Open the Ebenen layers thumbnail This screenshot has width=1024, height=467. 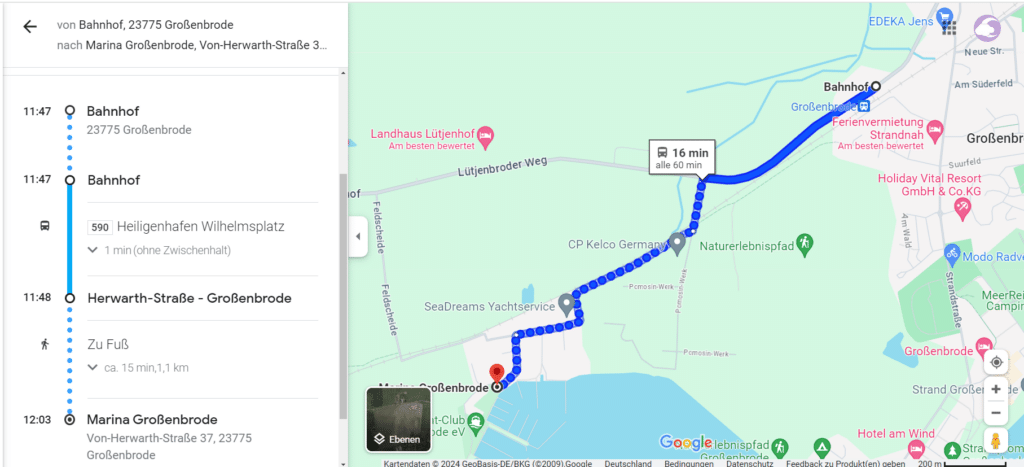click(x=398, y=419)
